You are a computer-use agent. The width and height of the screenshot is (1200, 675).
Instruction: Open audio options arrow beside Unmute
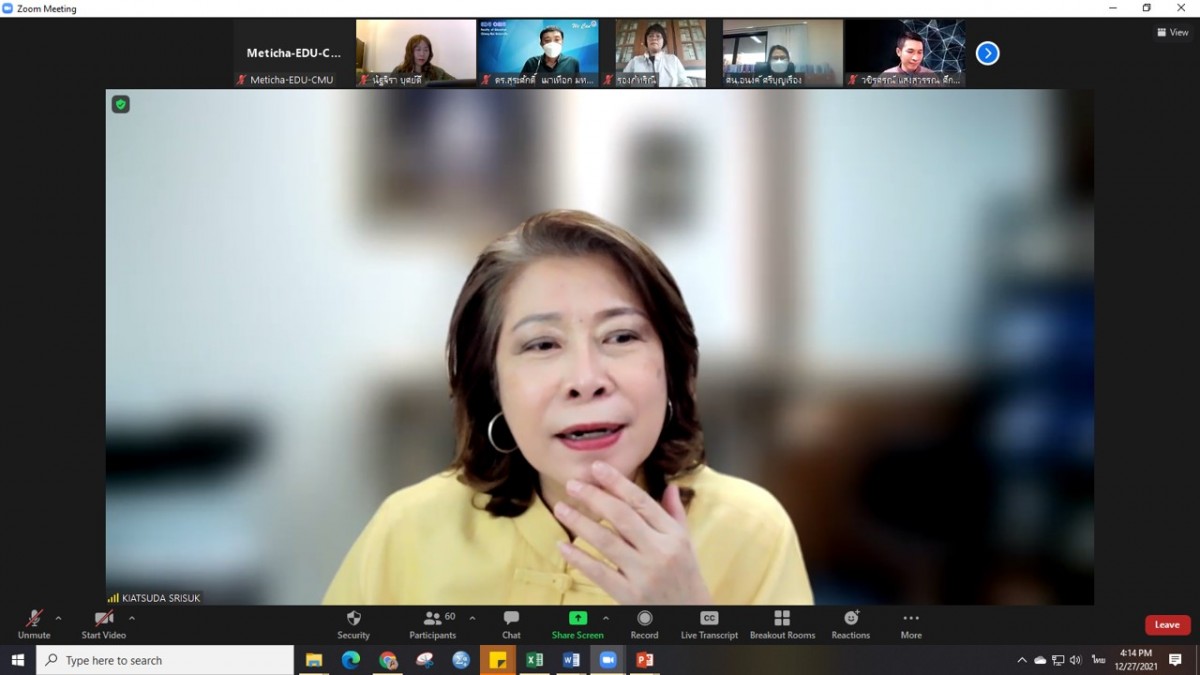(x=58, y=618)
